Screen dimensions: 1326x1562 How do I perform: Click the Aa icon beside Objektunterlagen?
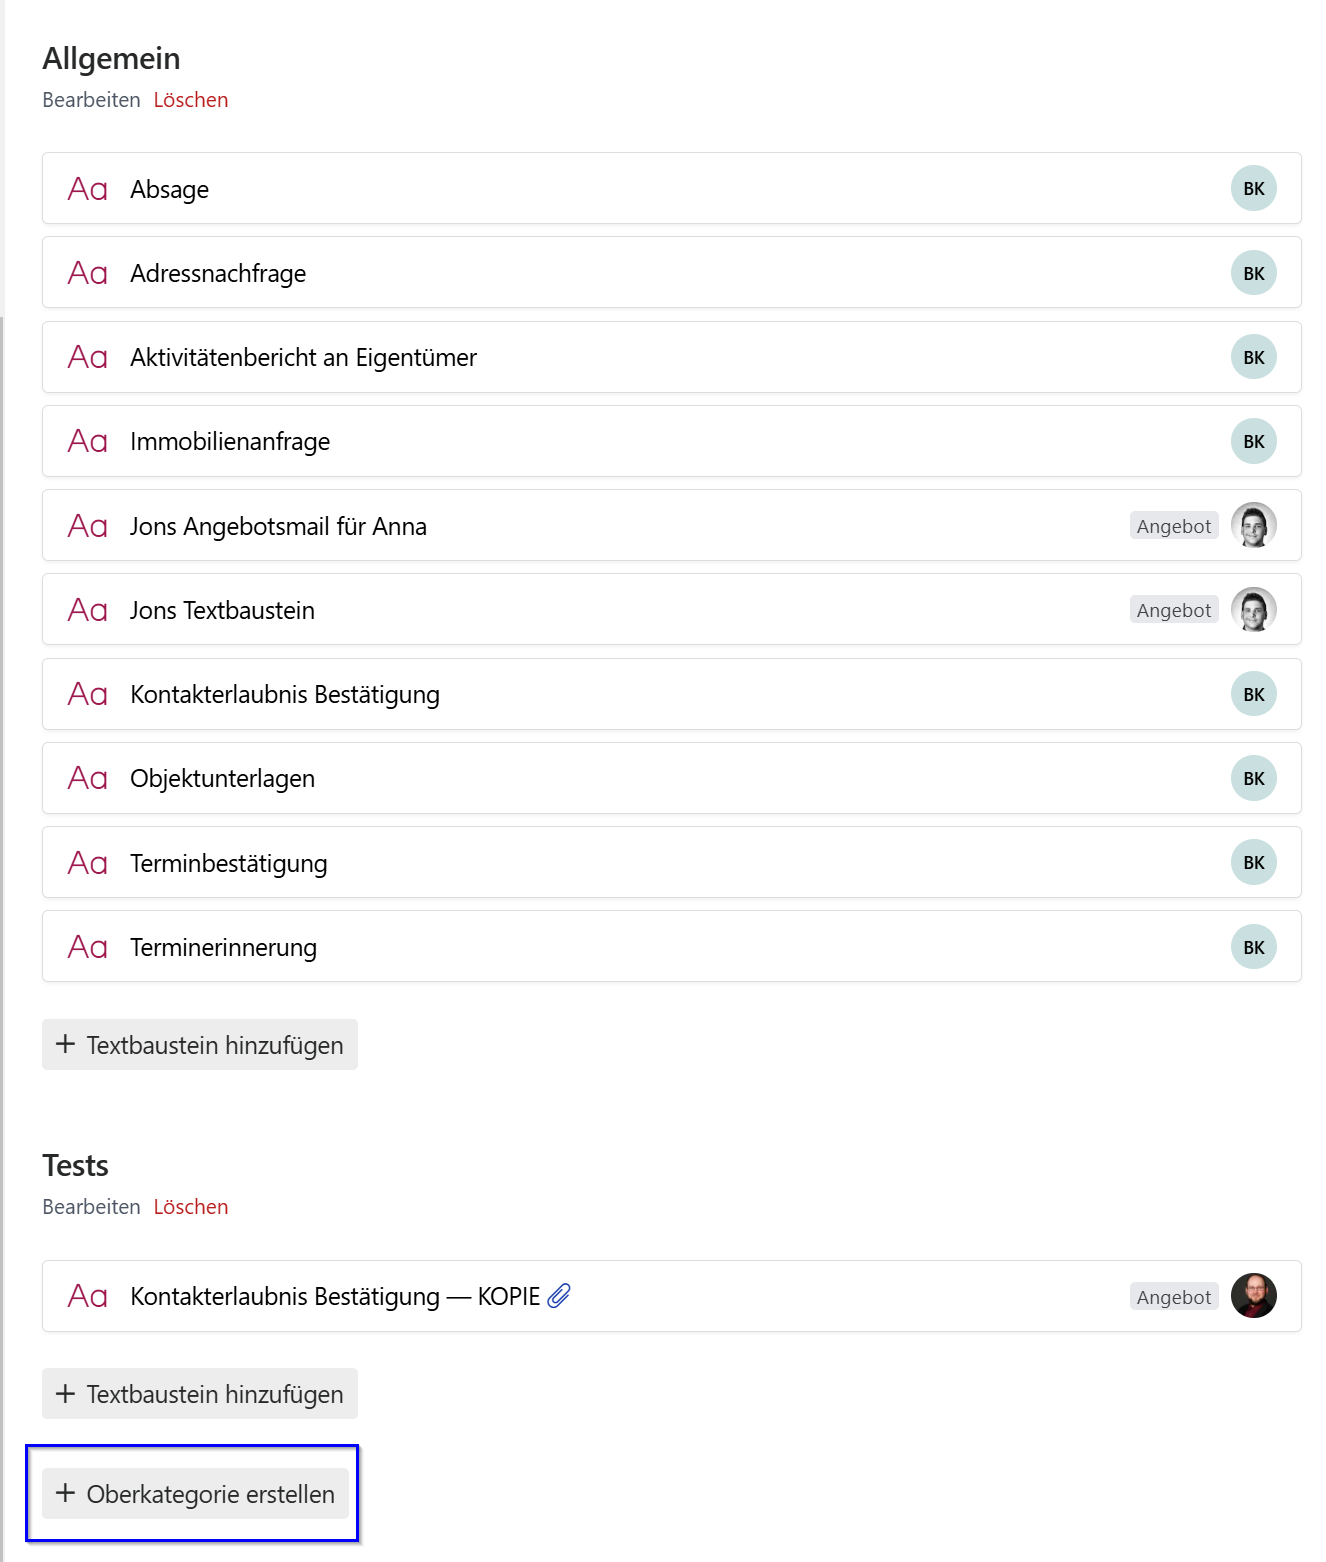coord(87,779)
